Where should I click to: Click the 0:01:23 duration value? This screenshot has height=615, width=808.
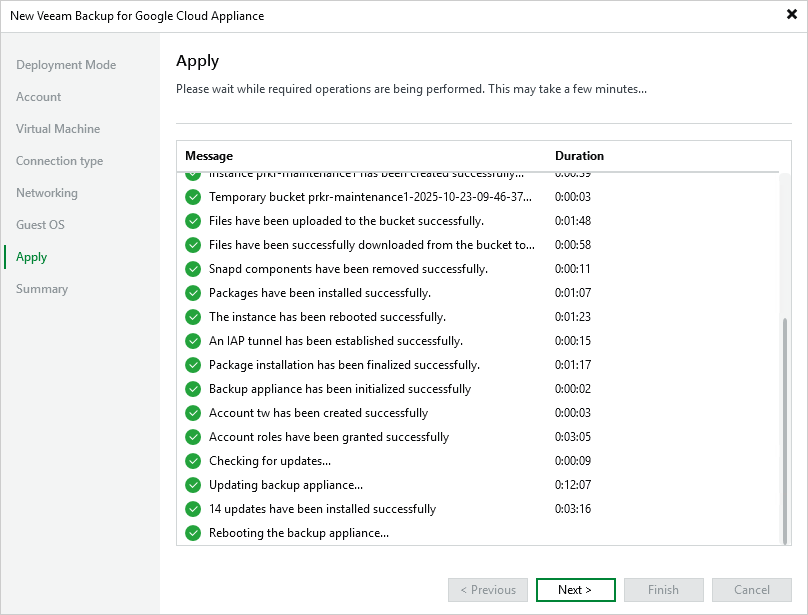[573, 317]
